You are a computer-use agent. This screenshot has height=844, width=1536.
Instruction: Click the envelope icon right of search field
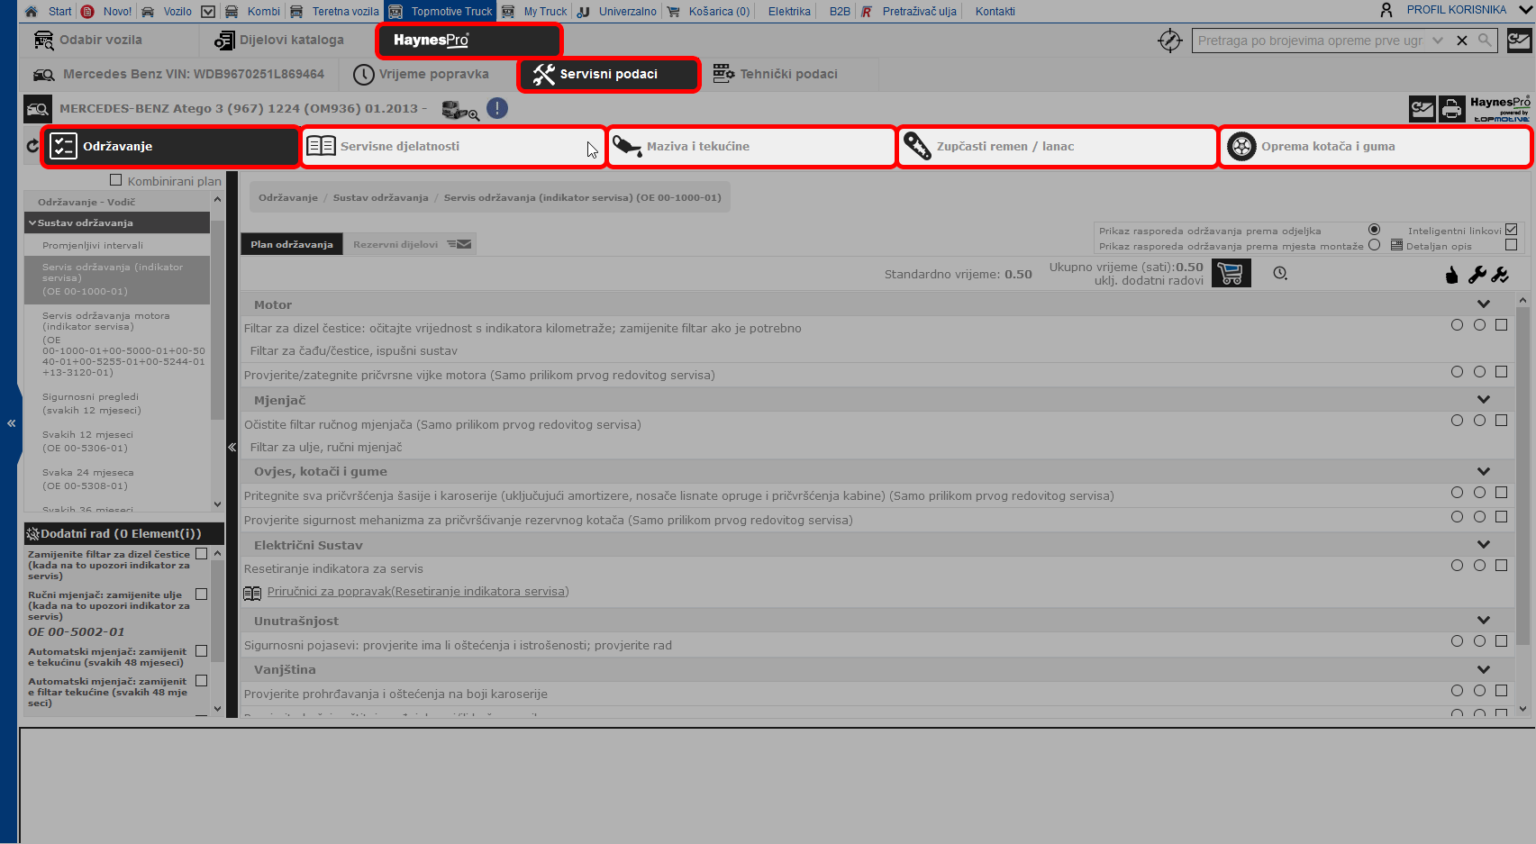[1519, 41]
